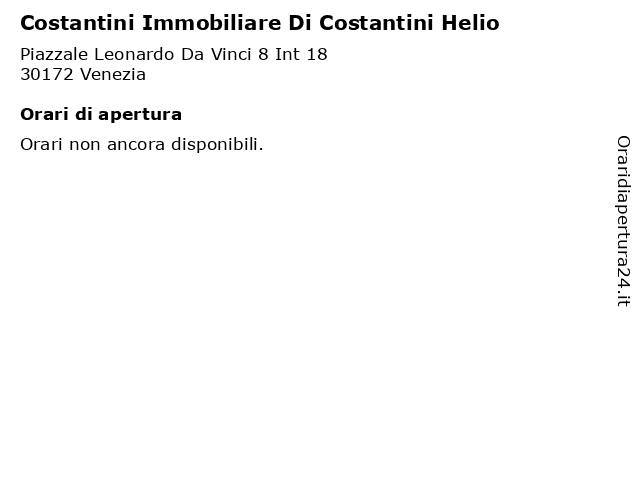The image size is (640, 480).
Task: Click the text Int 18
Action: pos(301,54)
